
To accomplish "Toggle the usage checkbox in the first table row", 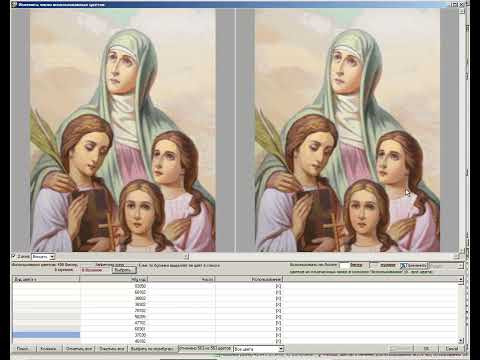I will (279, 286).
